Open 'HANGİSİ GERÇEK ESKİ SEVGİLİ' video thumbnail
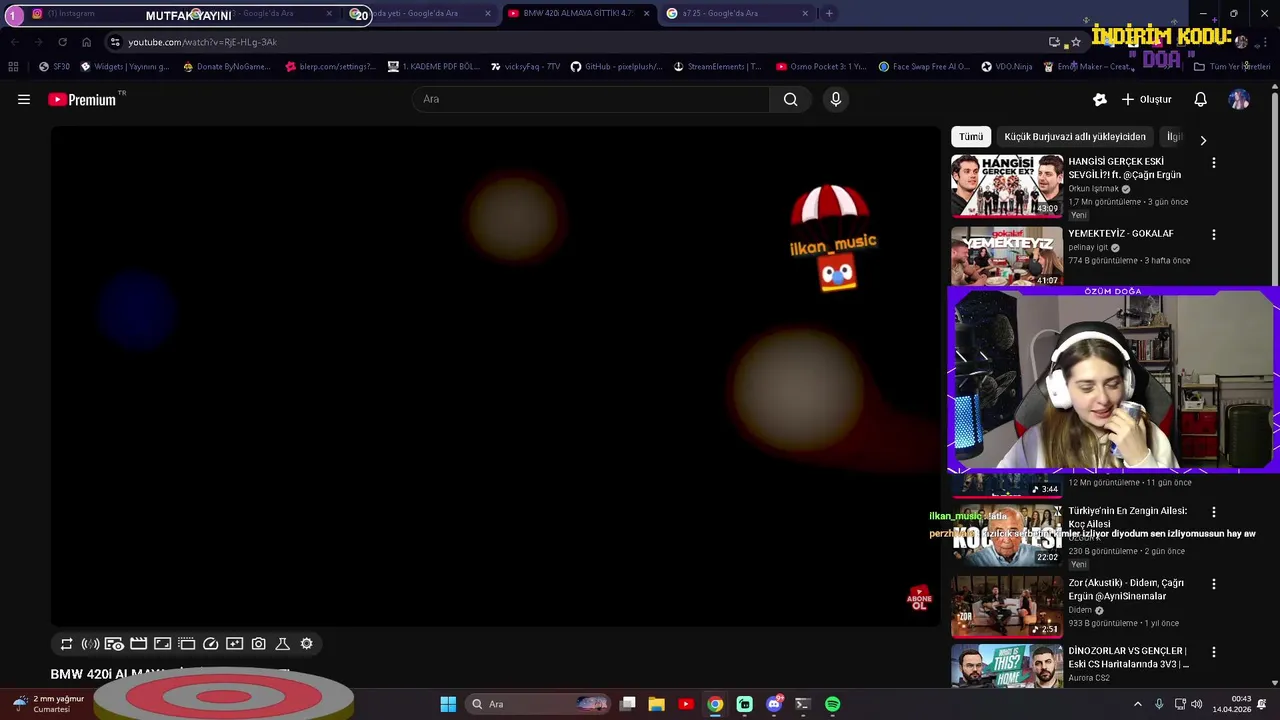The image size is (1280, 720). point(1007,186)
